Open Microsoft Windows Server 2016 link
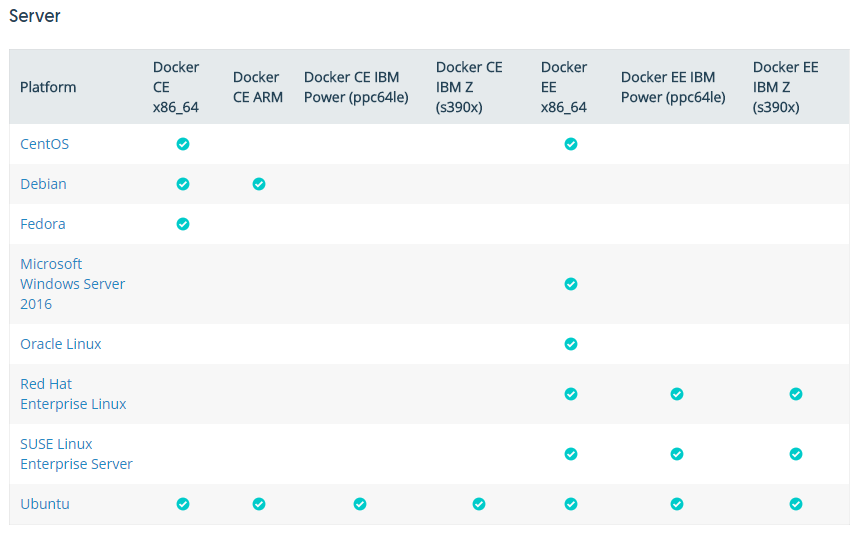This screenshot has width=867, height=537. click(x=72, y=284)
